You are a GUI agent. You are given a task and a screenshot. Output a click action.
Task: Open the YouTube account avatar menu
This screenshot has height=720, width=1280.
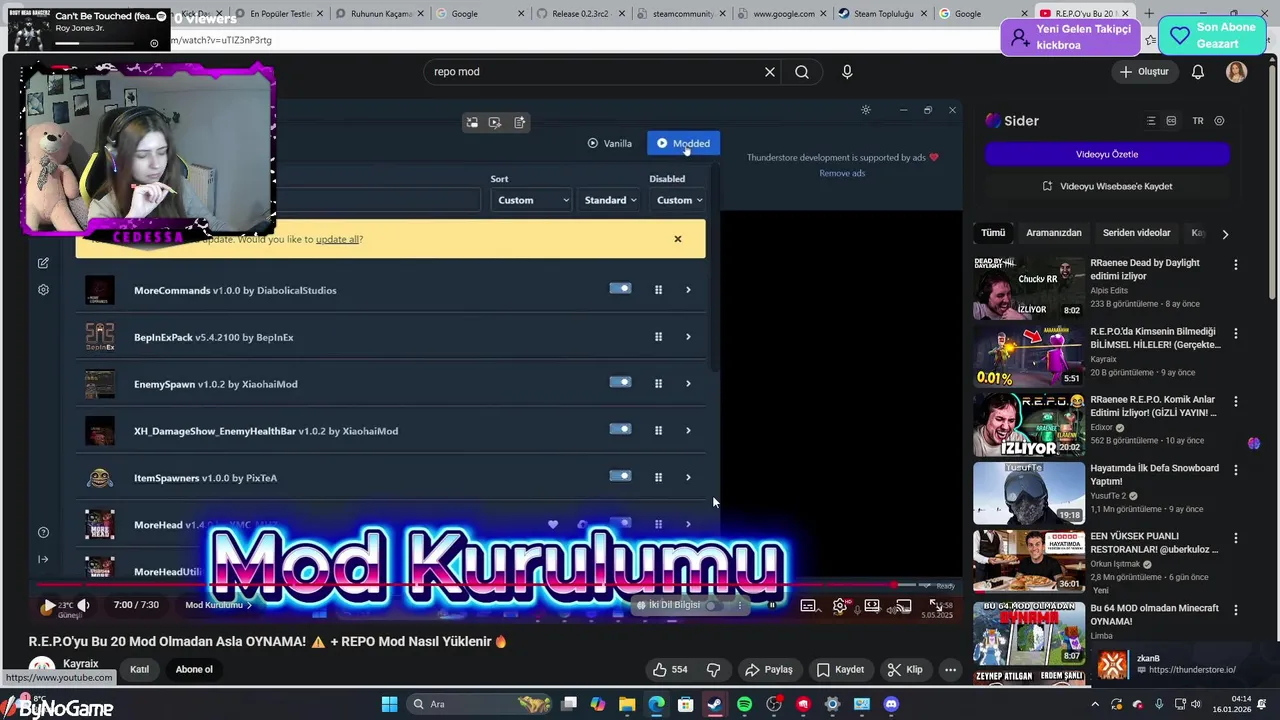click(1237, 72)
